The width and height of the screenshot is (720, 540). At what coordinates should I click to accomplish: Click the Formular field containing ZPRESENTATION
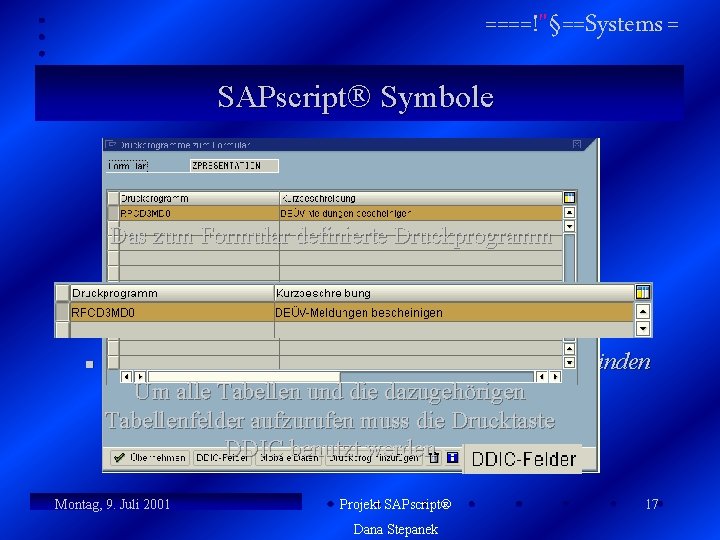tap(234, 166)
